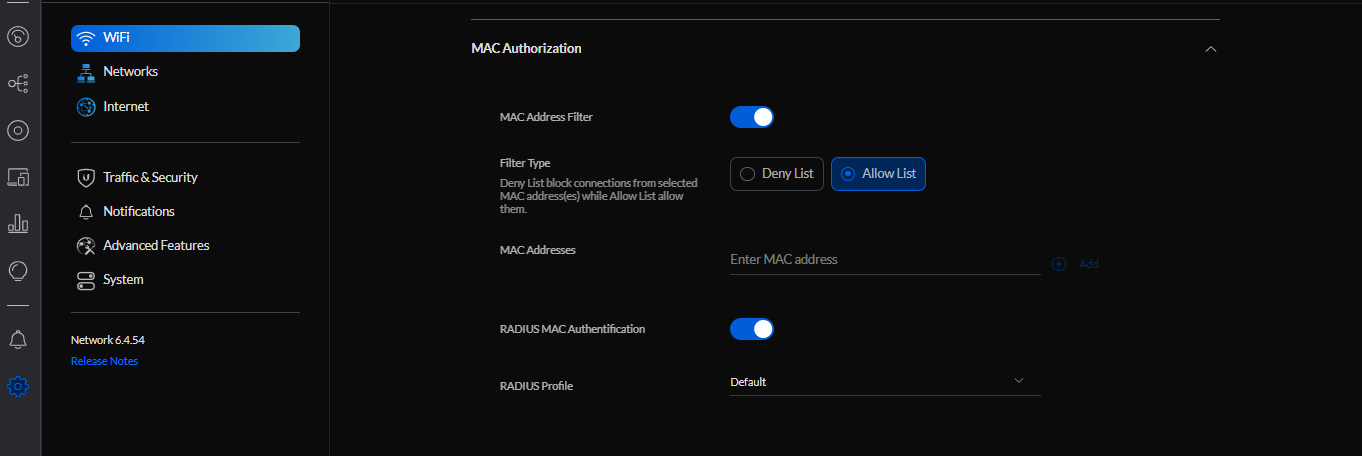The height and width of the screenshot is (456, 1362).
Task: Click the Notifications bell icon in the sidebar
Action: tap(86, 211)
